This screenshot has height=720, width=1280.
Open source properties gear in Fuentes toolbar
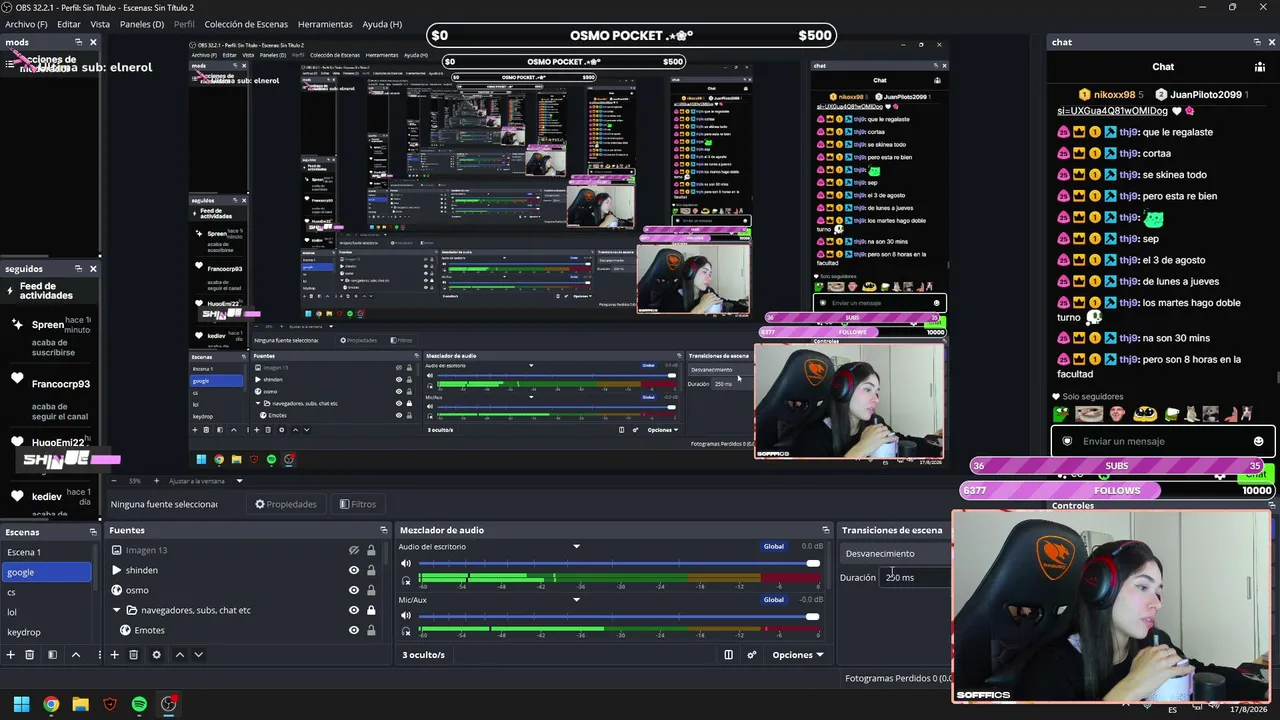click(x=156, y=655)
